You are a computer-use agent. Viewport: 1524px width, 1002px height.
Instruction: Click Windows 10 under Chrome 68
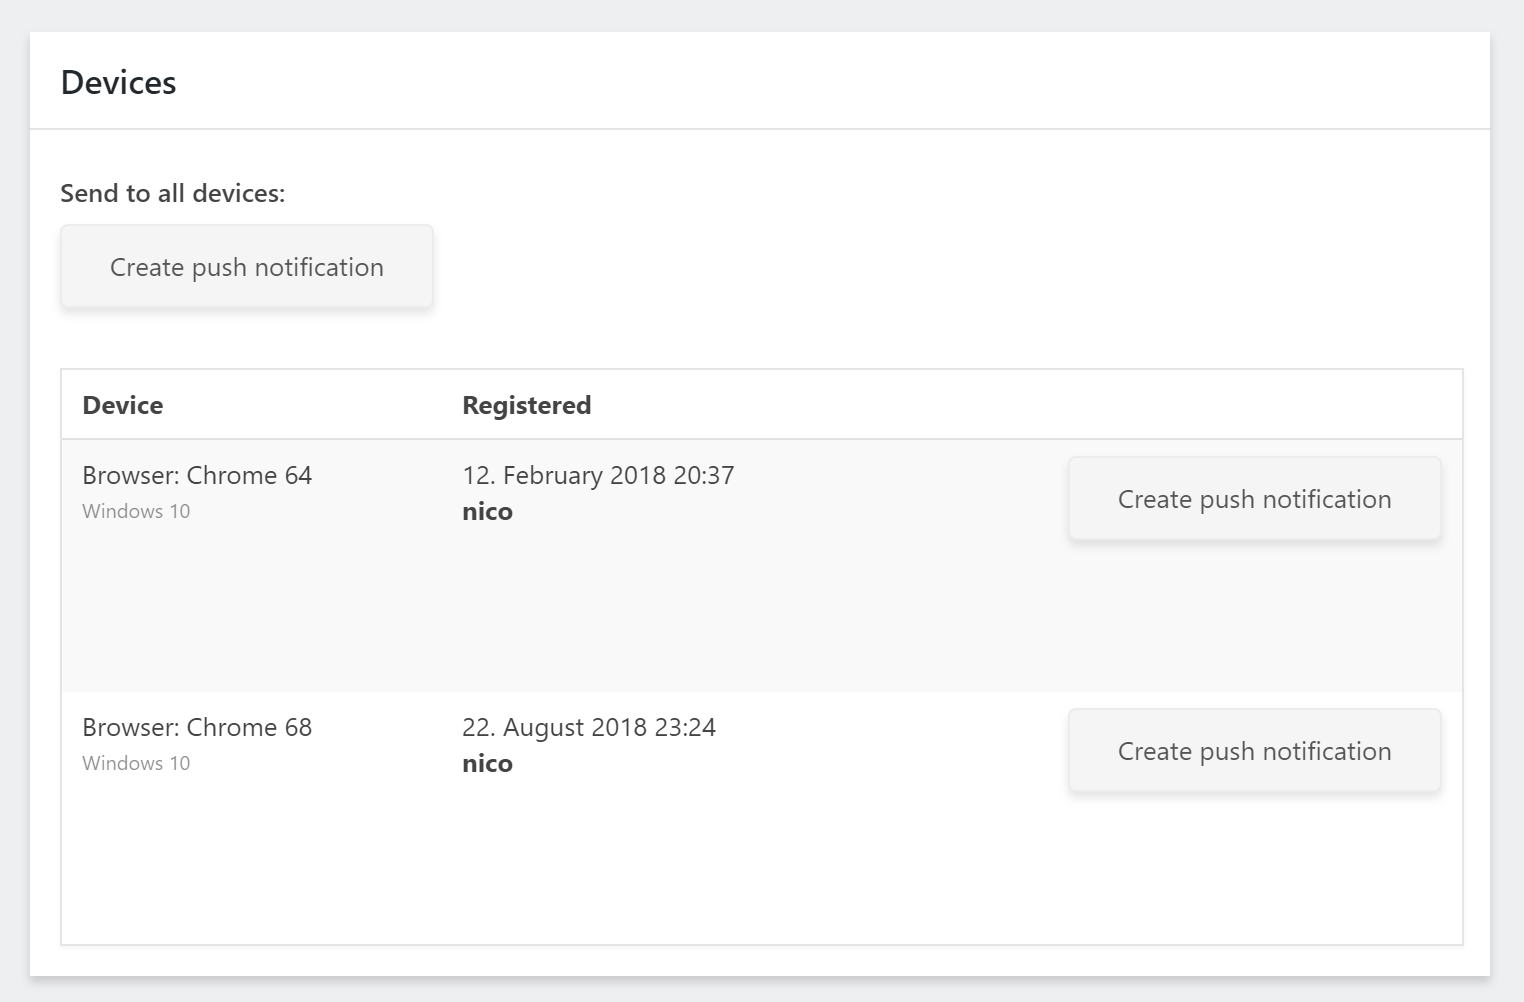(x=136, y=763)
